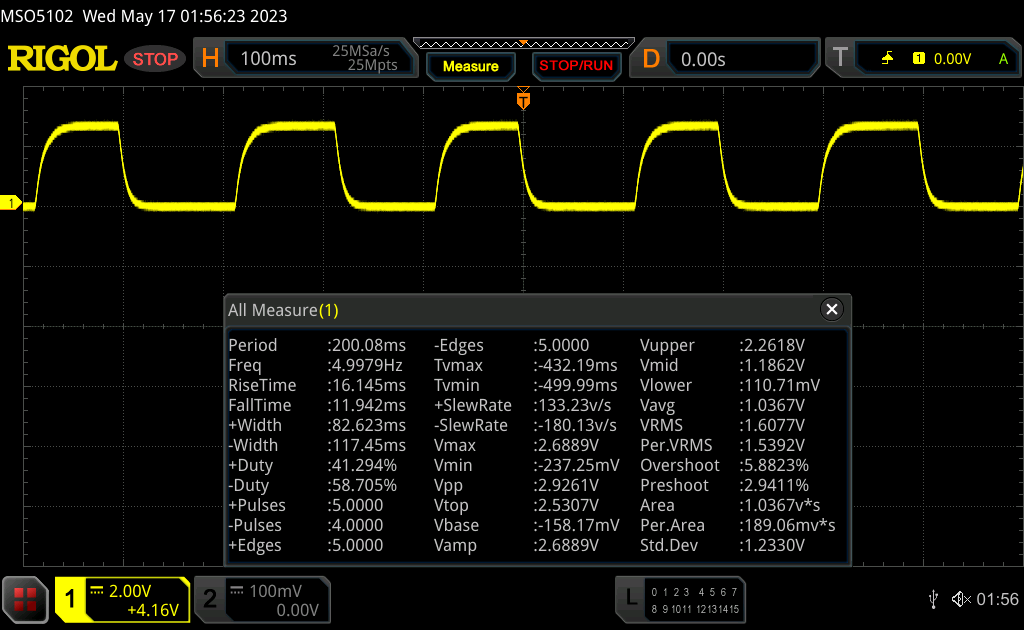
Task: Select the Vbase -158.17mV measurement
Action: [526, 525]
